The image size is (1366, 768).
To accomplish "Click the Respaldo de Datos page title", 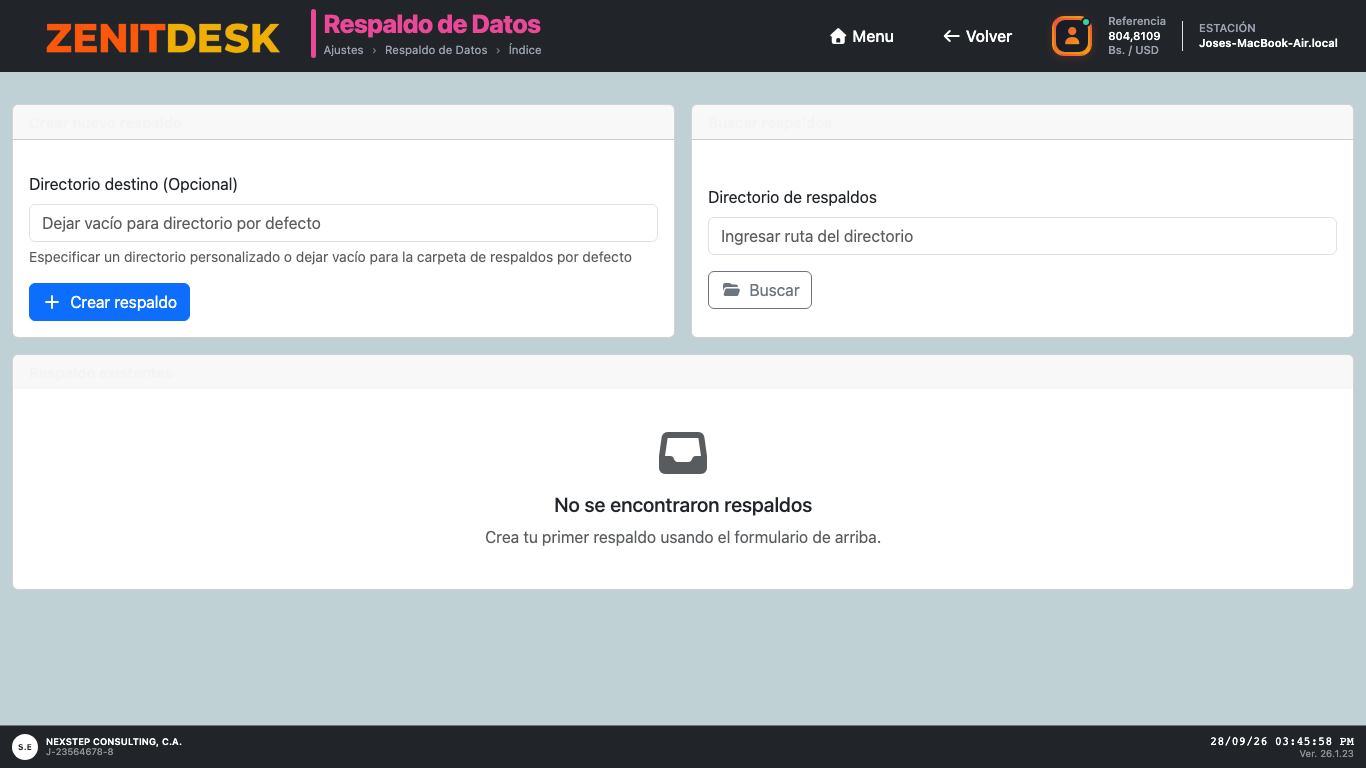I will pos(432,24).
